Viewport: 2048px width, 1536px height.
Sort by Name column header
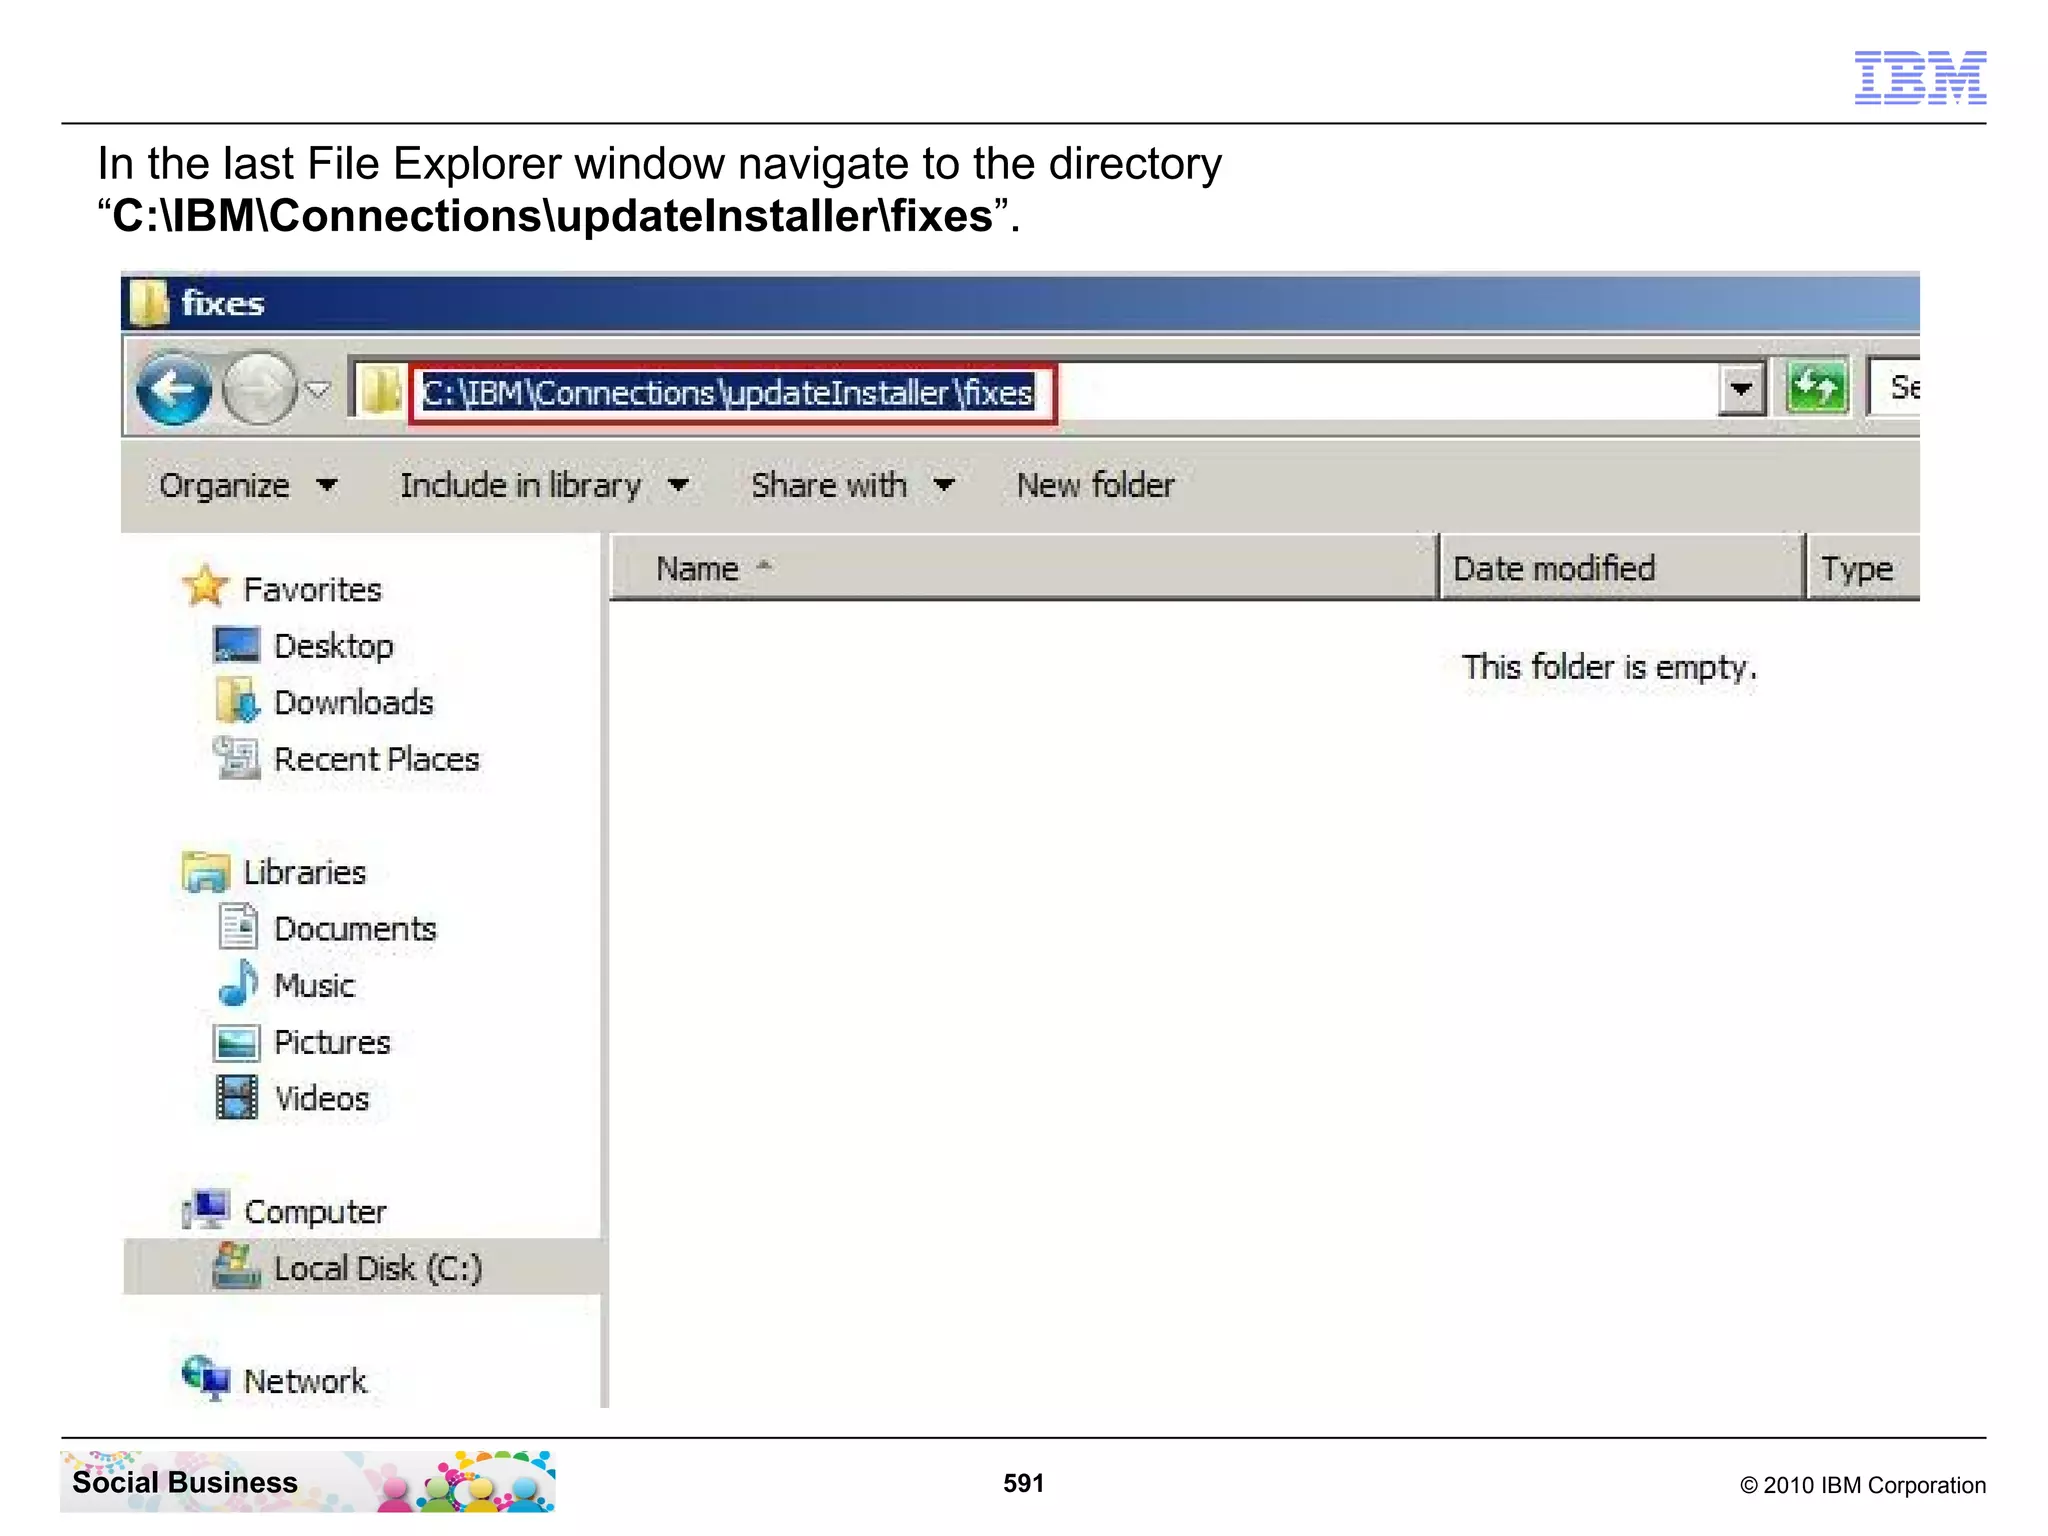pos(1024,568)
